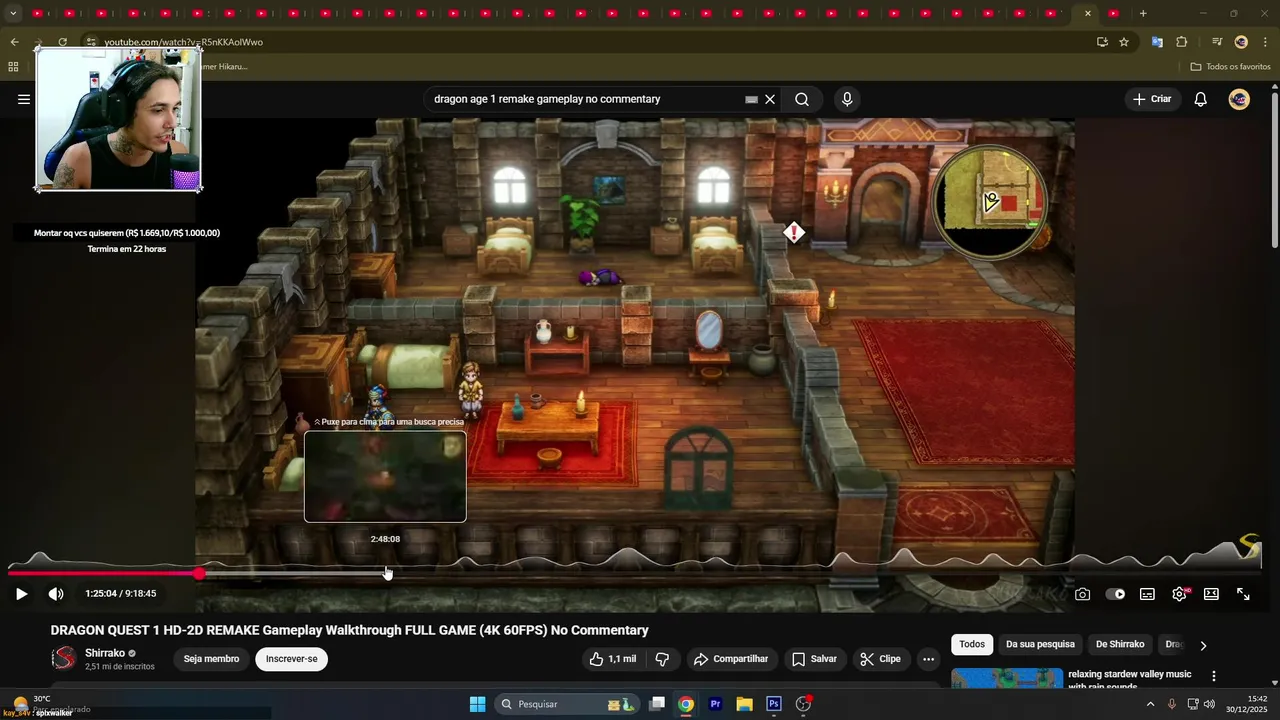Viewport: 1280px width, 720px height.
Task: Open YouTube notifications bell
Action: point(1201,99)
